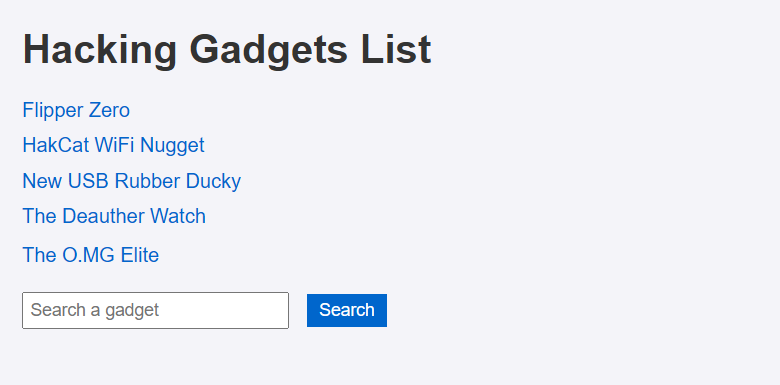This screenshot has height=385, width=780.
Task: Focus the Search a gadget field
Action: (155, 310)
